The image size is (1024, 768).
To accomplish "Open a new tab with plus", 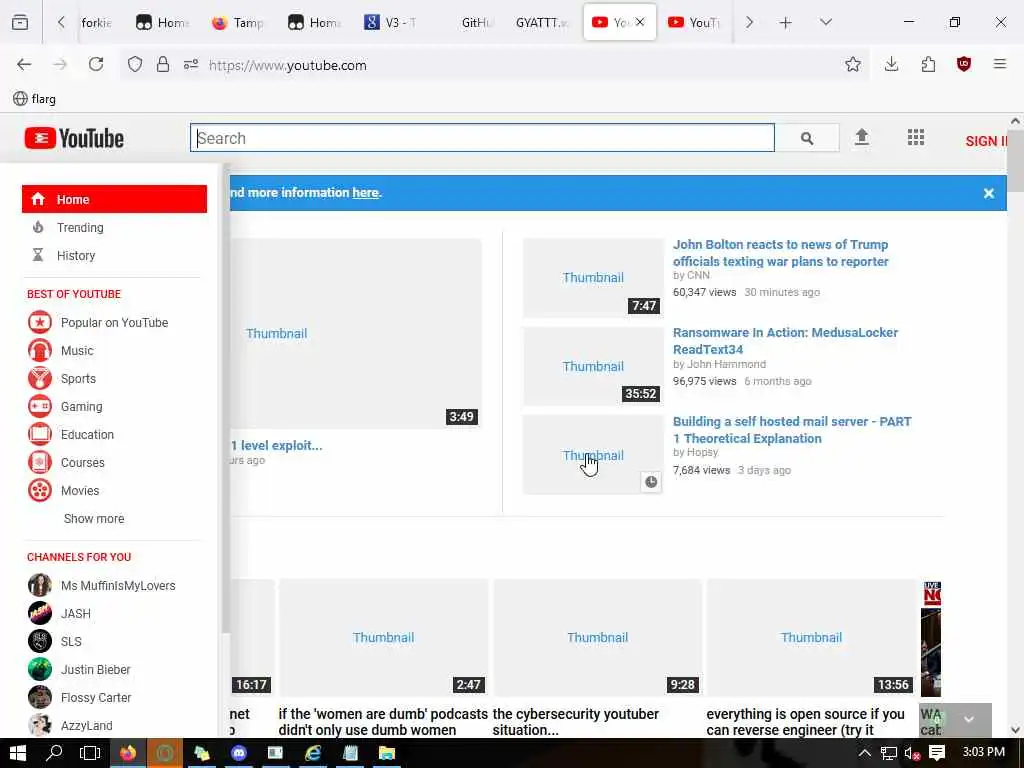I will (786, 23).
